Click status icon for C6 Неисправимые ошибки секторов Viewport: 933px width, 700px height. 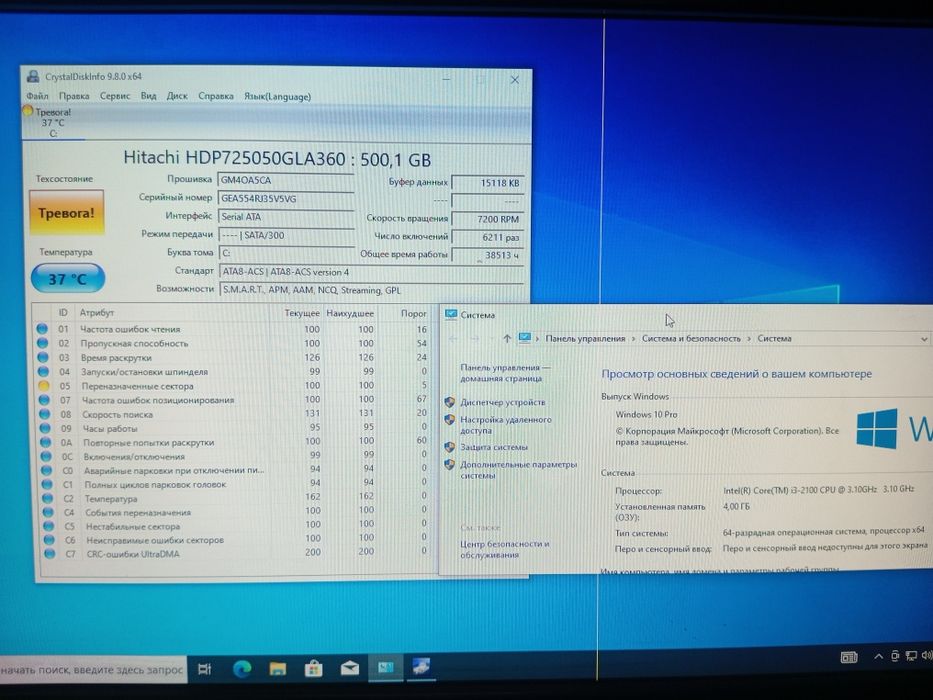49,540
